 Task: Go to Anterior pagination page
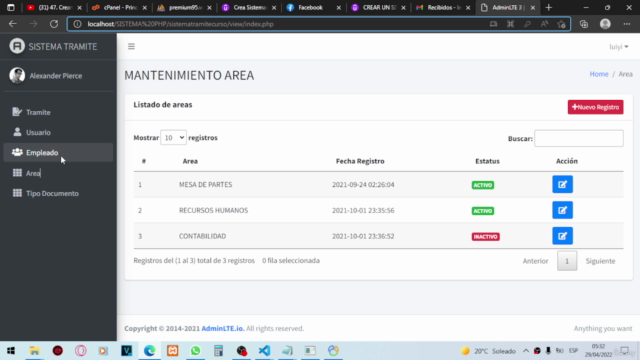point(535,261)
